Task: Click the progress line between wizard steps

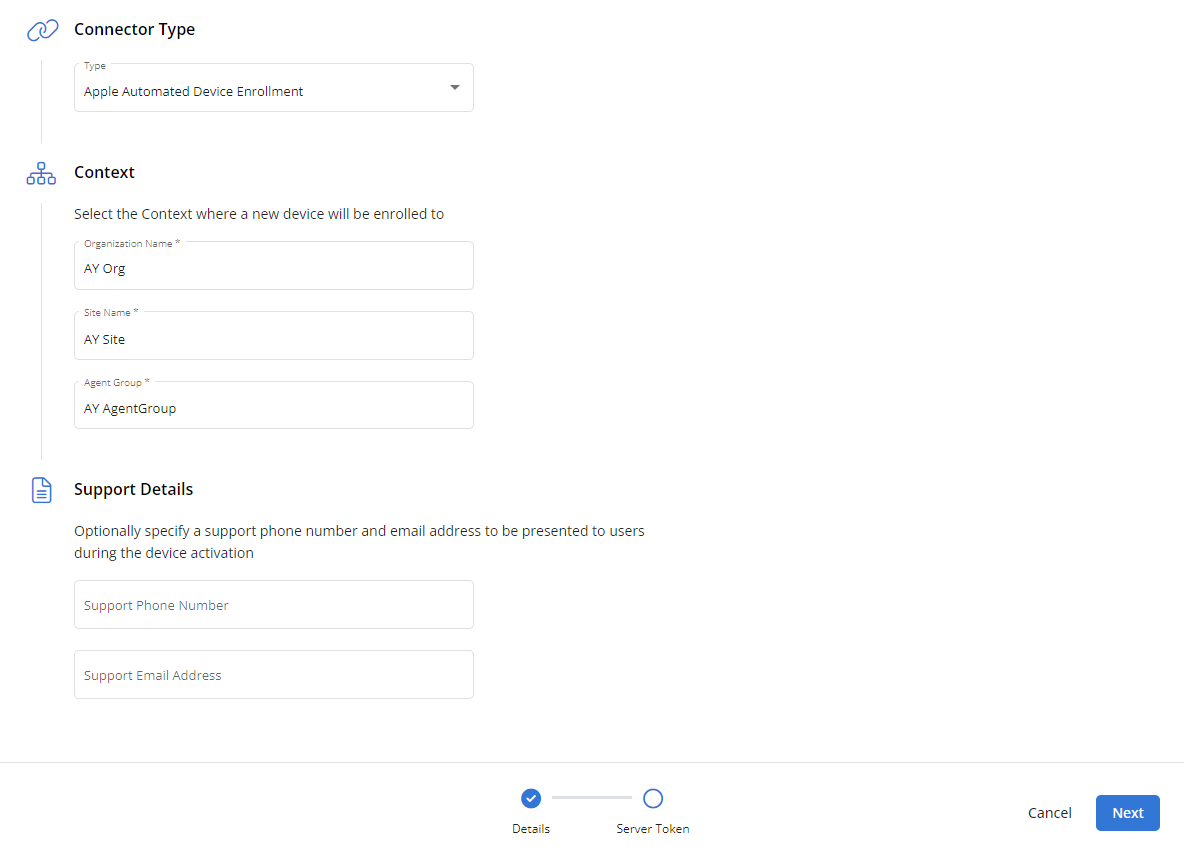Action: pyautogui.click(x=592, y=798)
